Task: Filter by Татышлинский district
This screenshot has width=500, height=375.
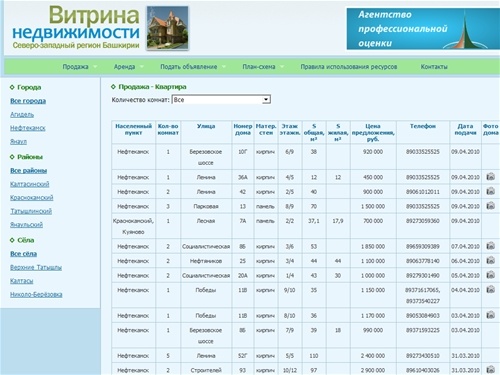Action: click(x=31, y=211)
